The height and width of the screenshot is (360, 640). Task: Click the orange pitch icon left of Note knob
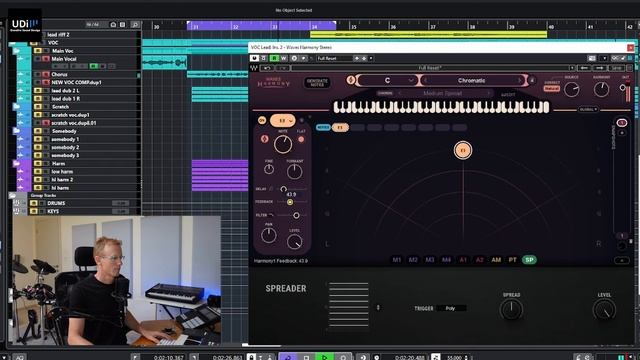(264, 139)
